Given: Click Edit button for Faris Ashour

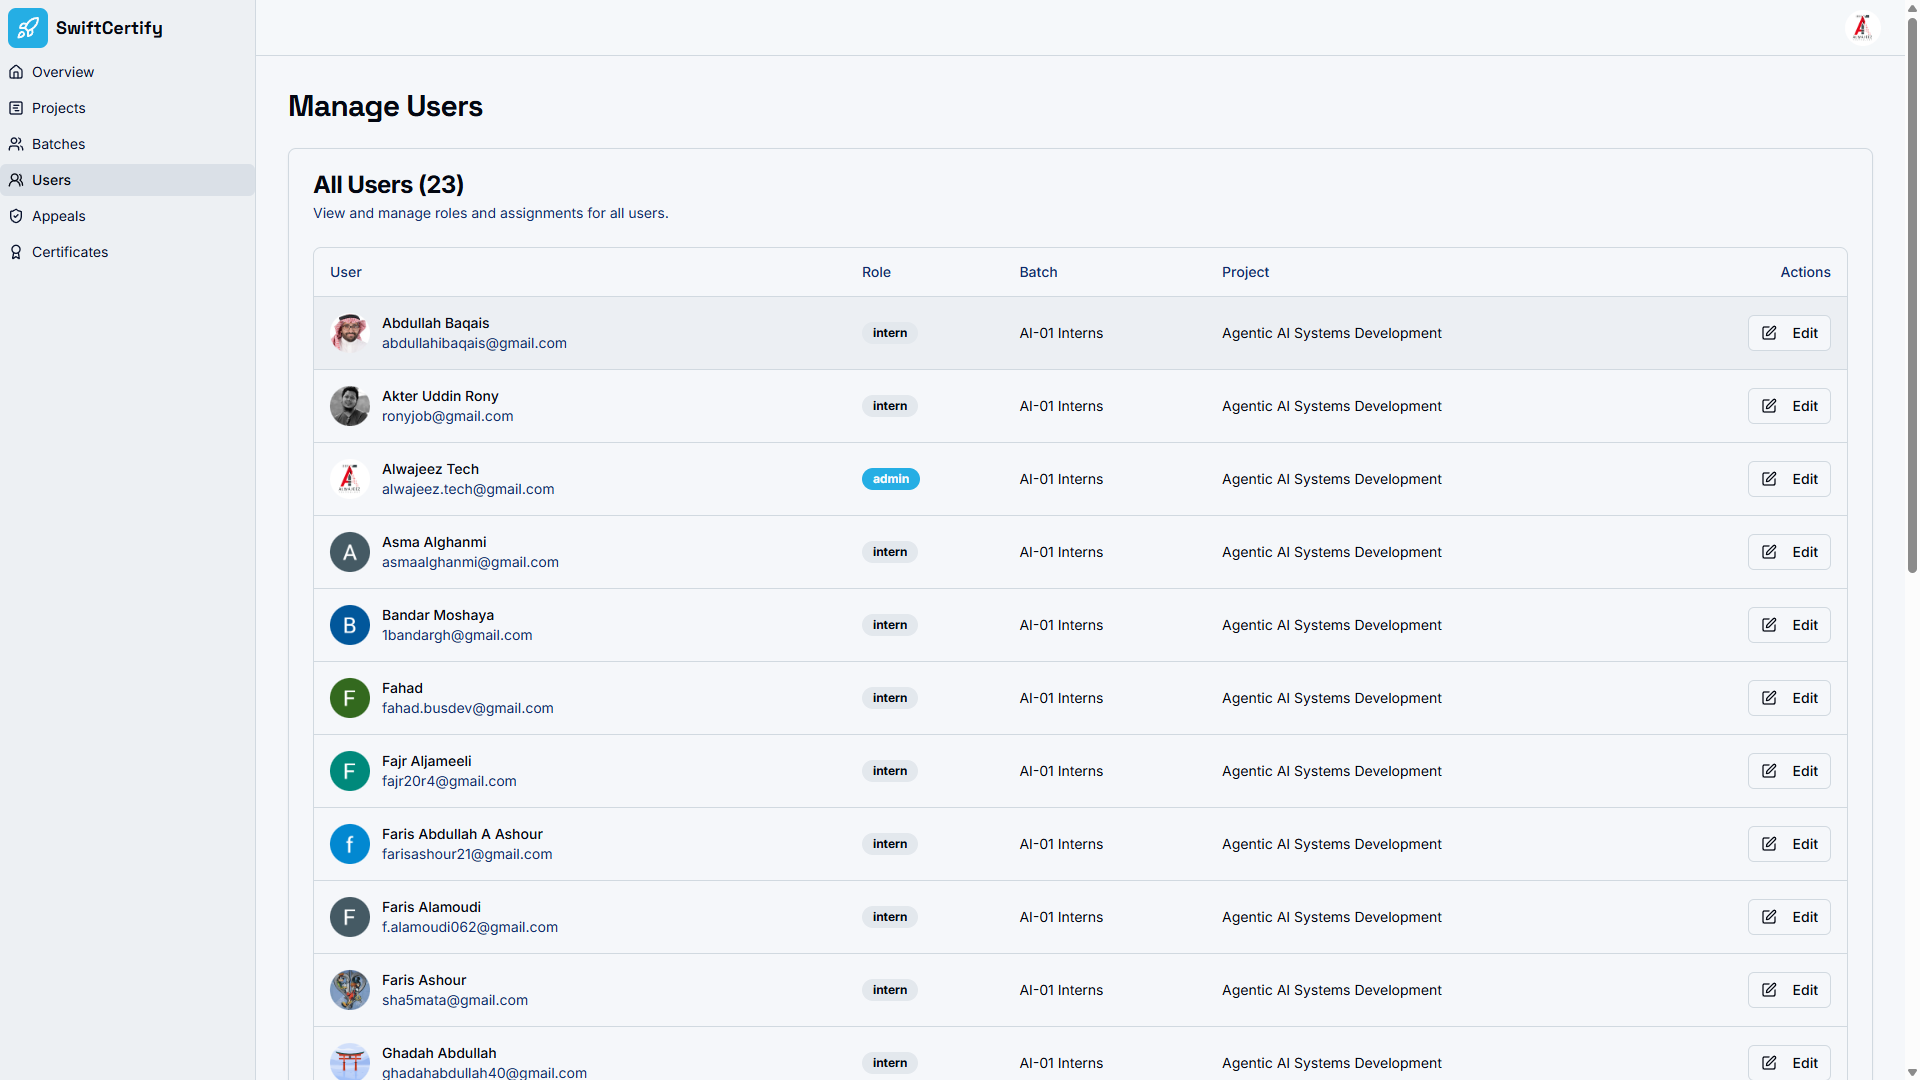Looking at the screenshot, I should tap(1789, 990).
